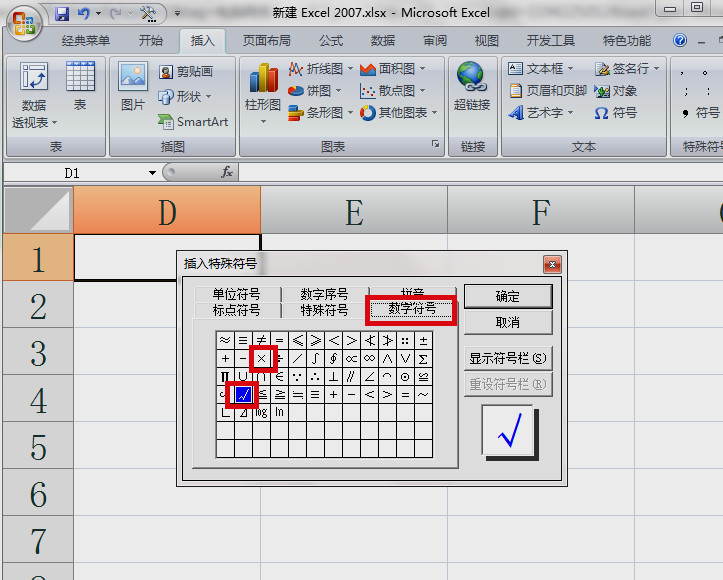This screenshot has height=580, width=723.
Task: Open the Name Box dropdown arrow
Action: tap(152, 173)
